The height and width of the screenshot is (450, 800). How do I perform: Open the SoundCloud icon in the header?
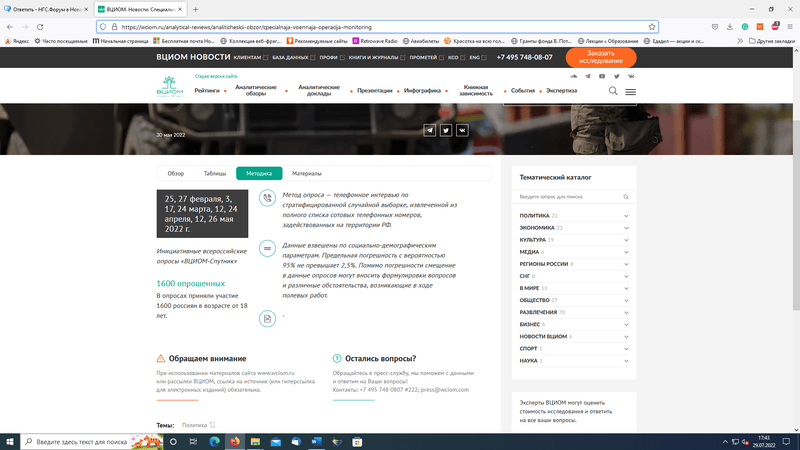click(x=573, y=76)
